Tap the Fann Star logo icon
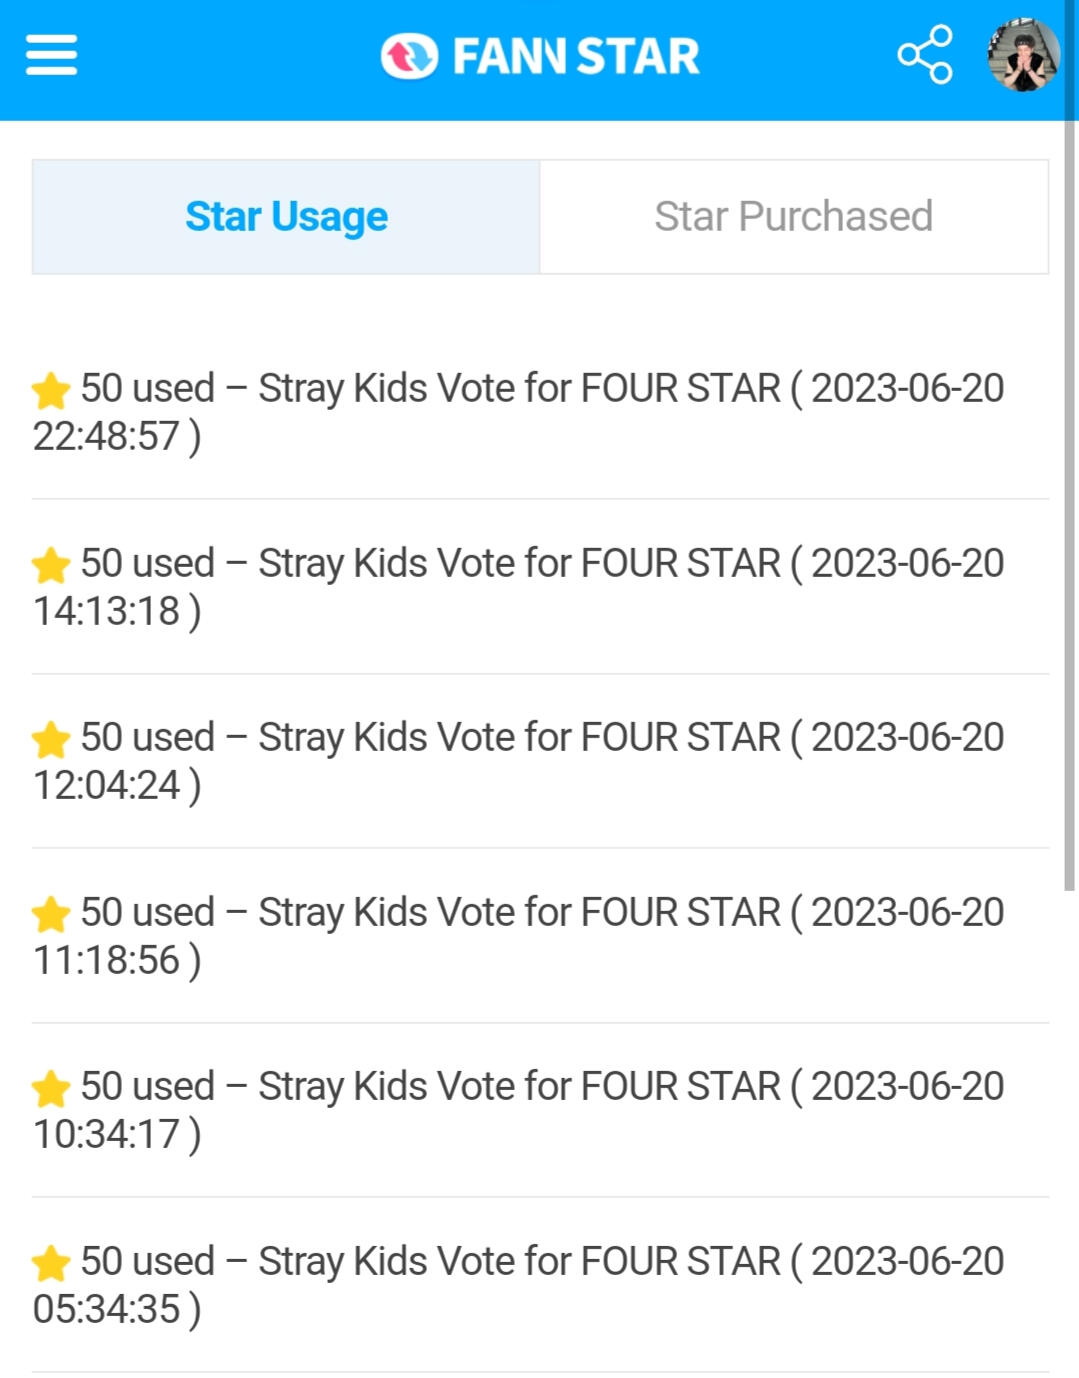Screen dimensions: 1079x1378 coord(409,56)
